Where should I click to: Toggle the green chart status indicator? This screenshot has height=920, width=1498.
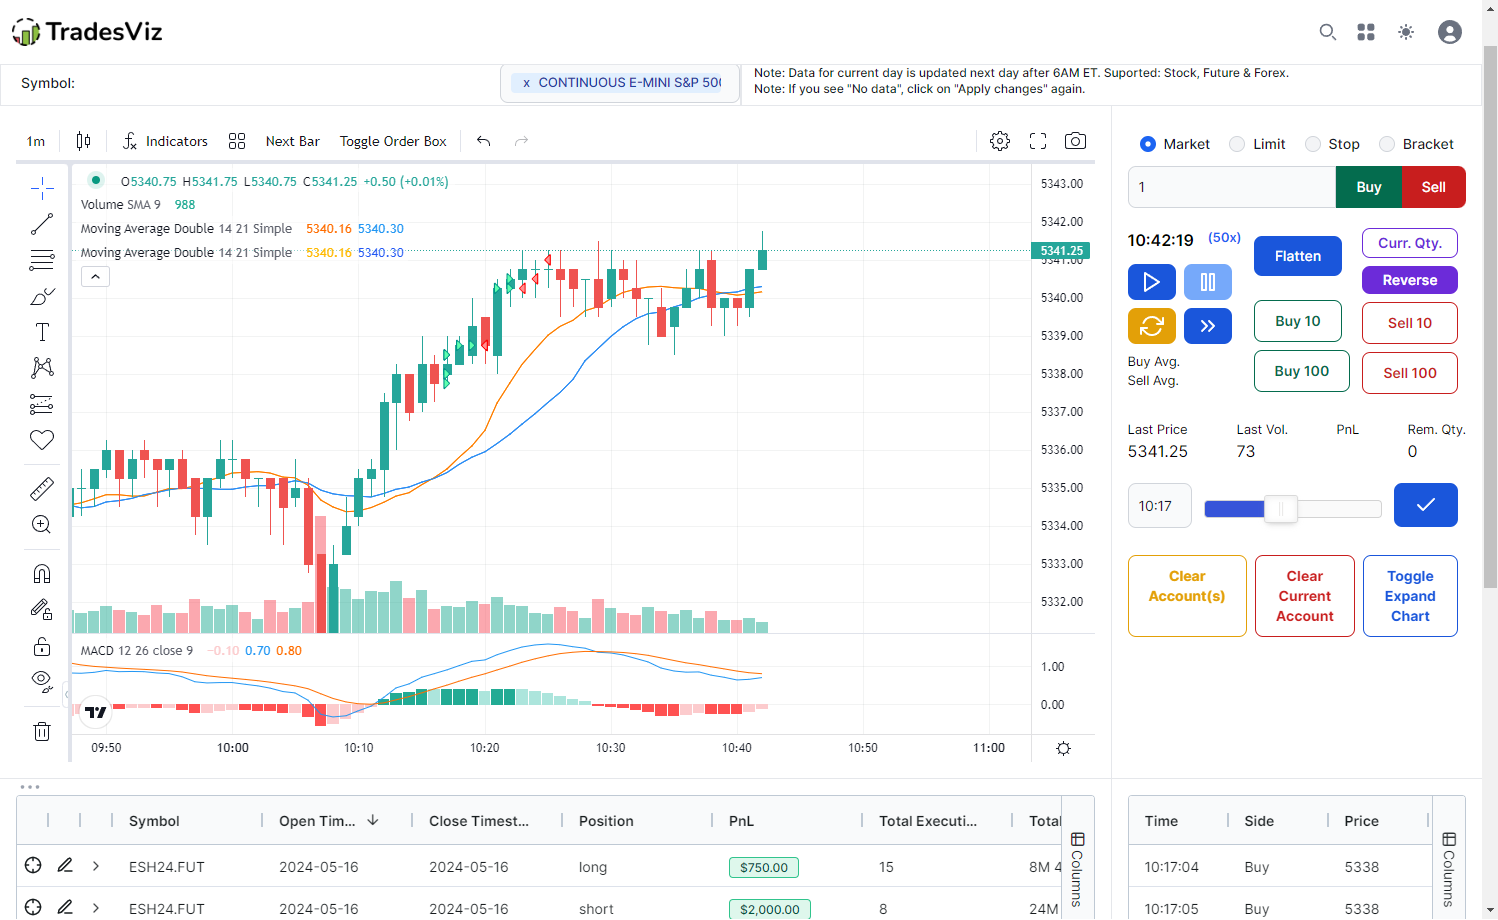(95, 180)
